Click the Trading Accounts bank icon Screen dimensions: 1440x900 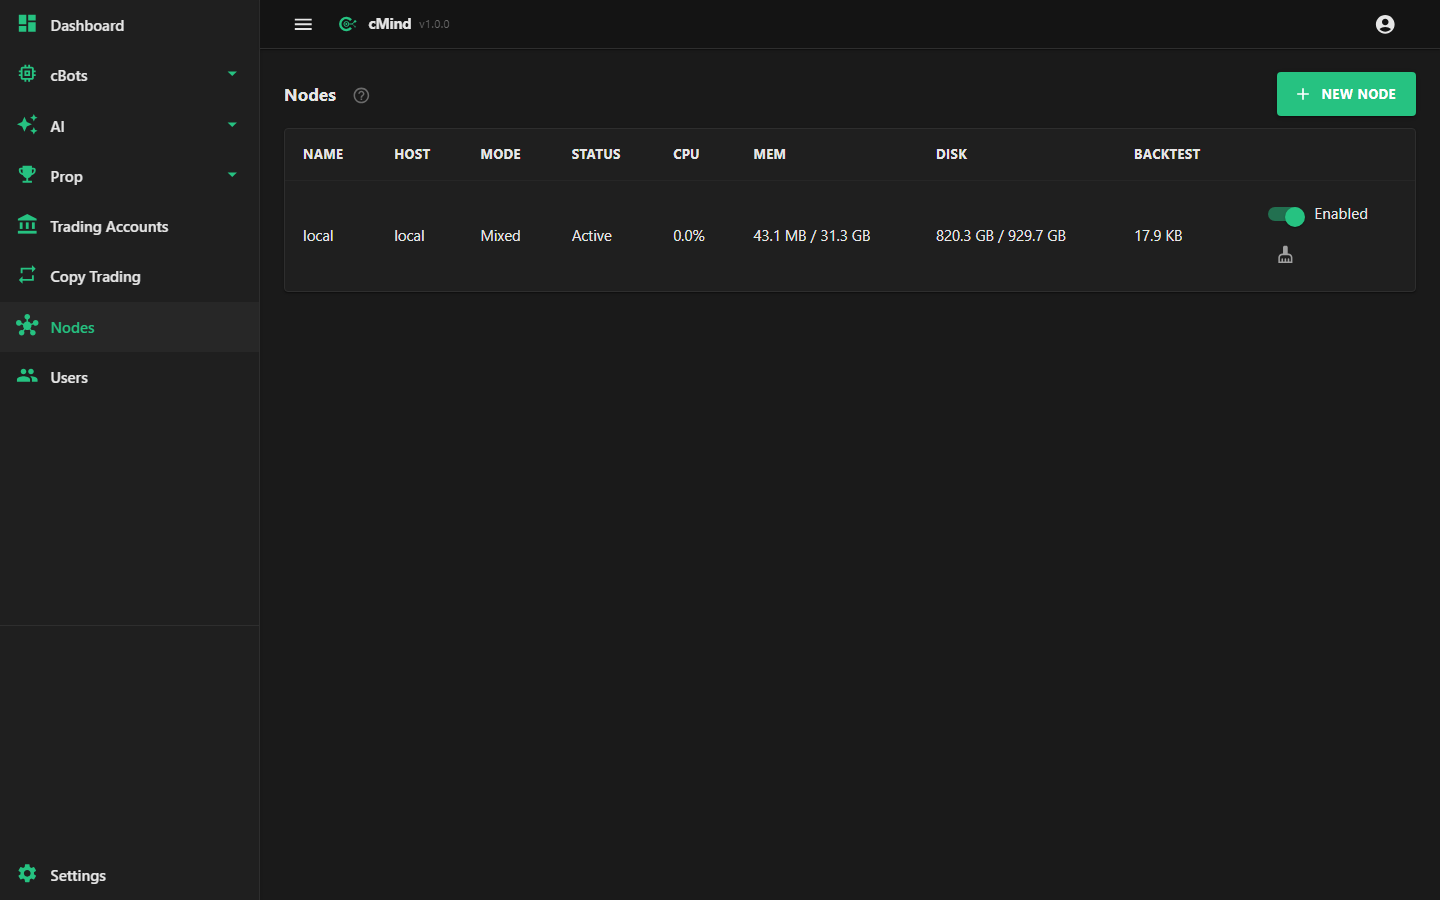tap(27, 225)
